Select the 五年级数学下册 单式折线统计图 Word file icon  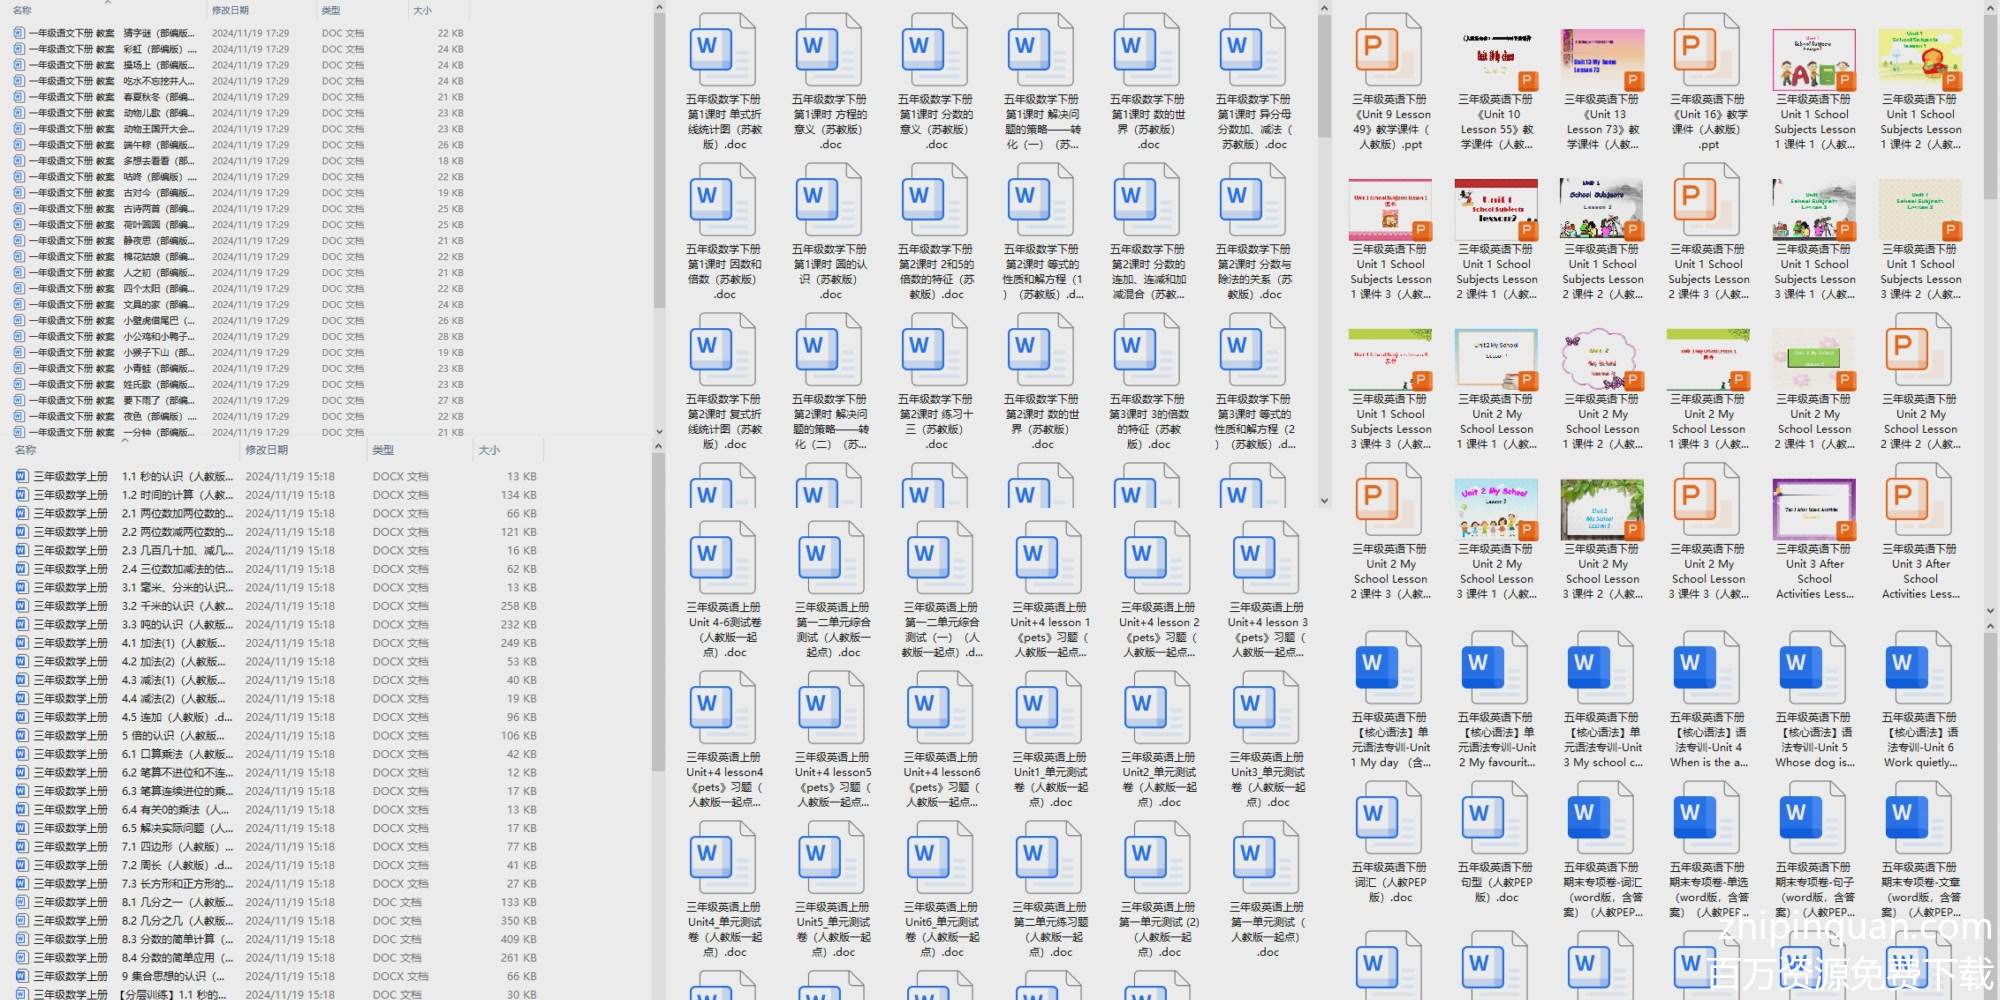(x=723, y=50)
